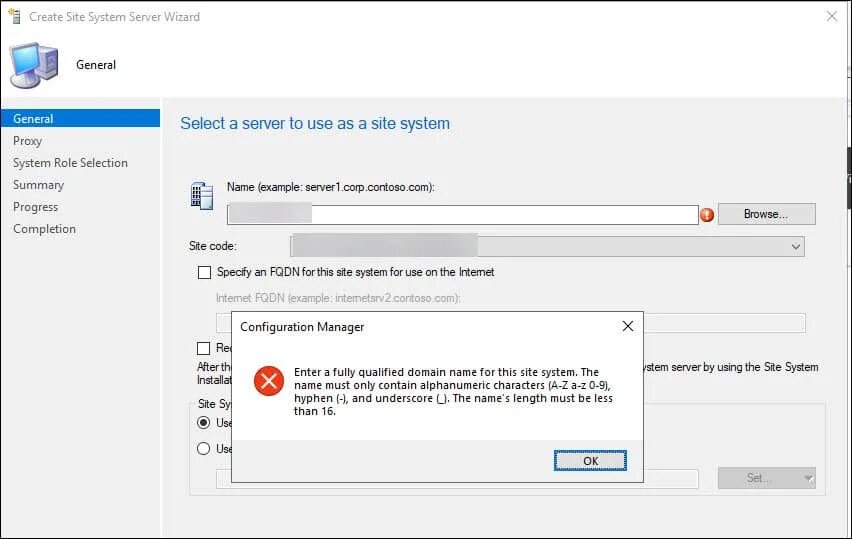Select the second unselected radio button
The image size is (852, 539).
(x=204, y=448)
